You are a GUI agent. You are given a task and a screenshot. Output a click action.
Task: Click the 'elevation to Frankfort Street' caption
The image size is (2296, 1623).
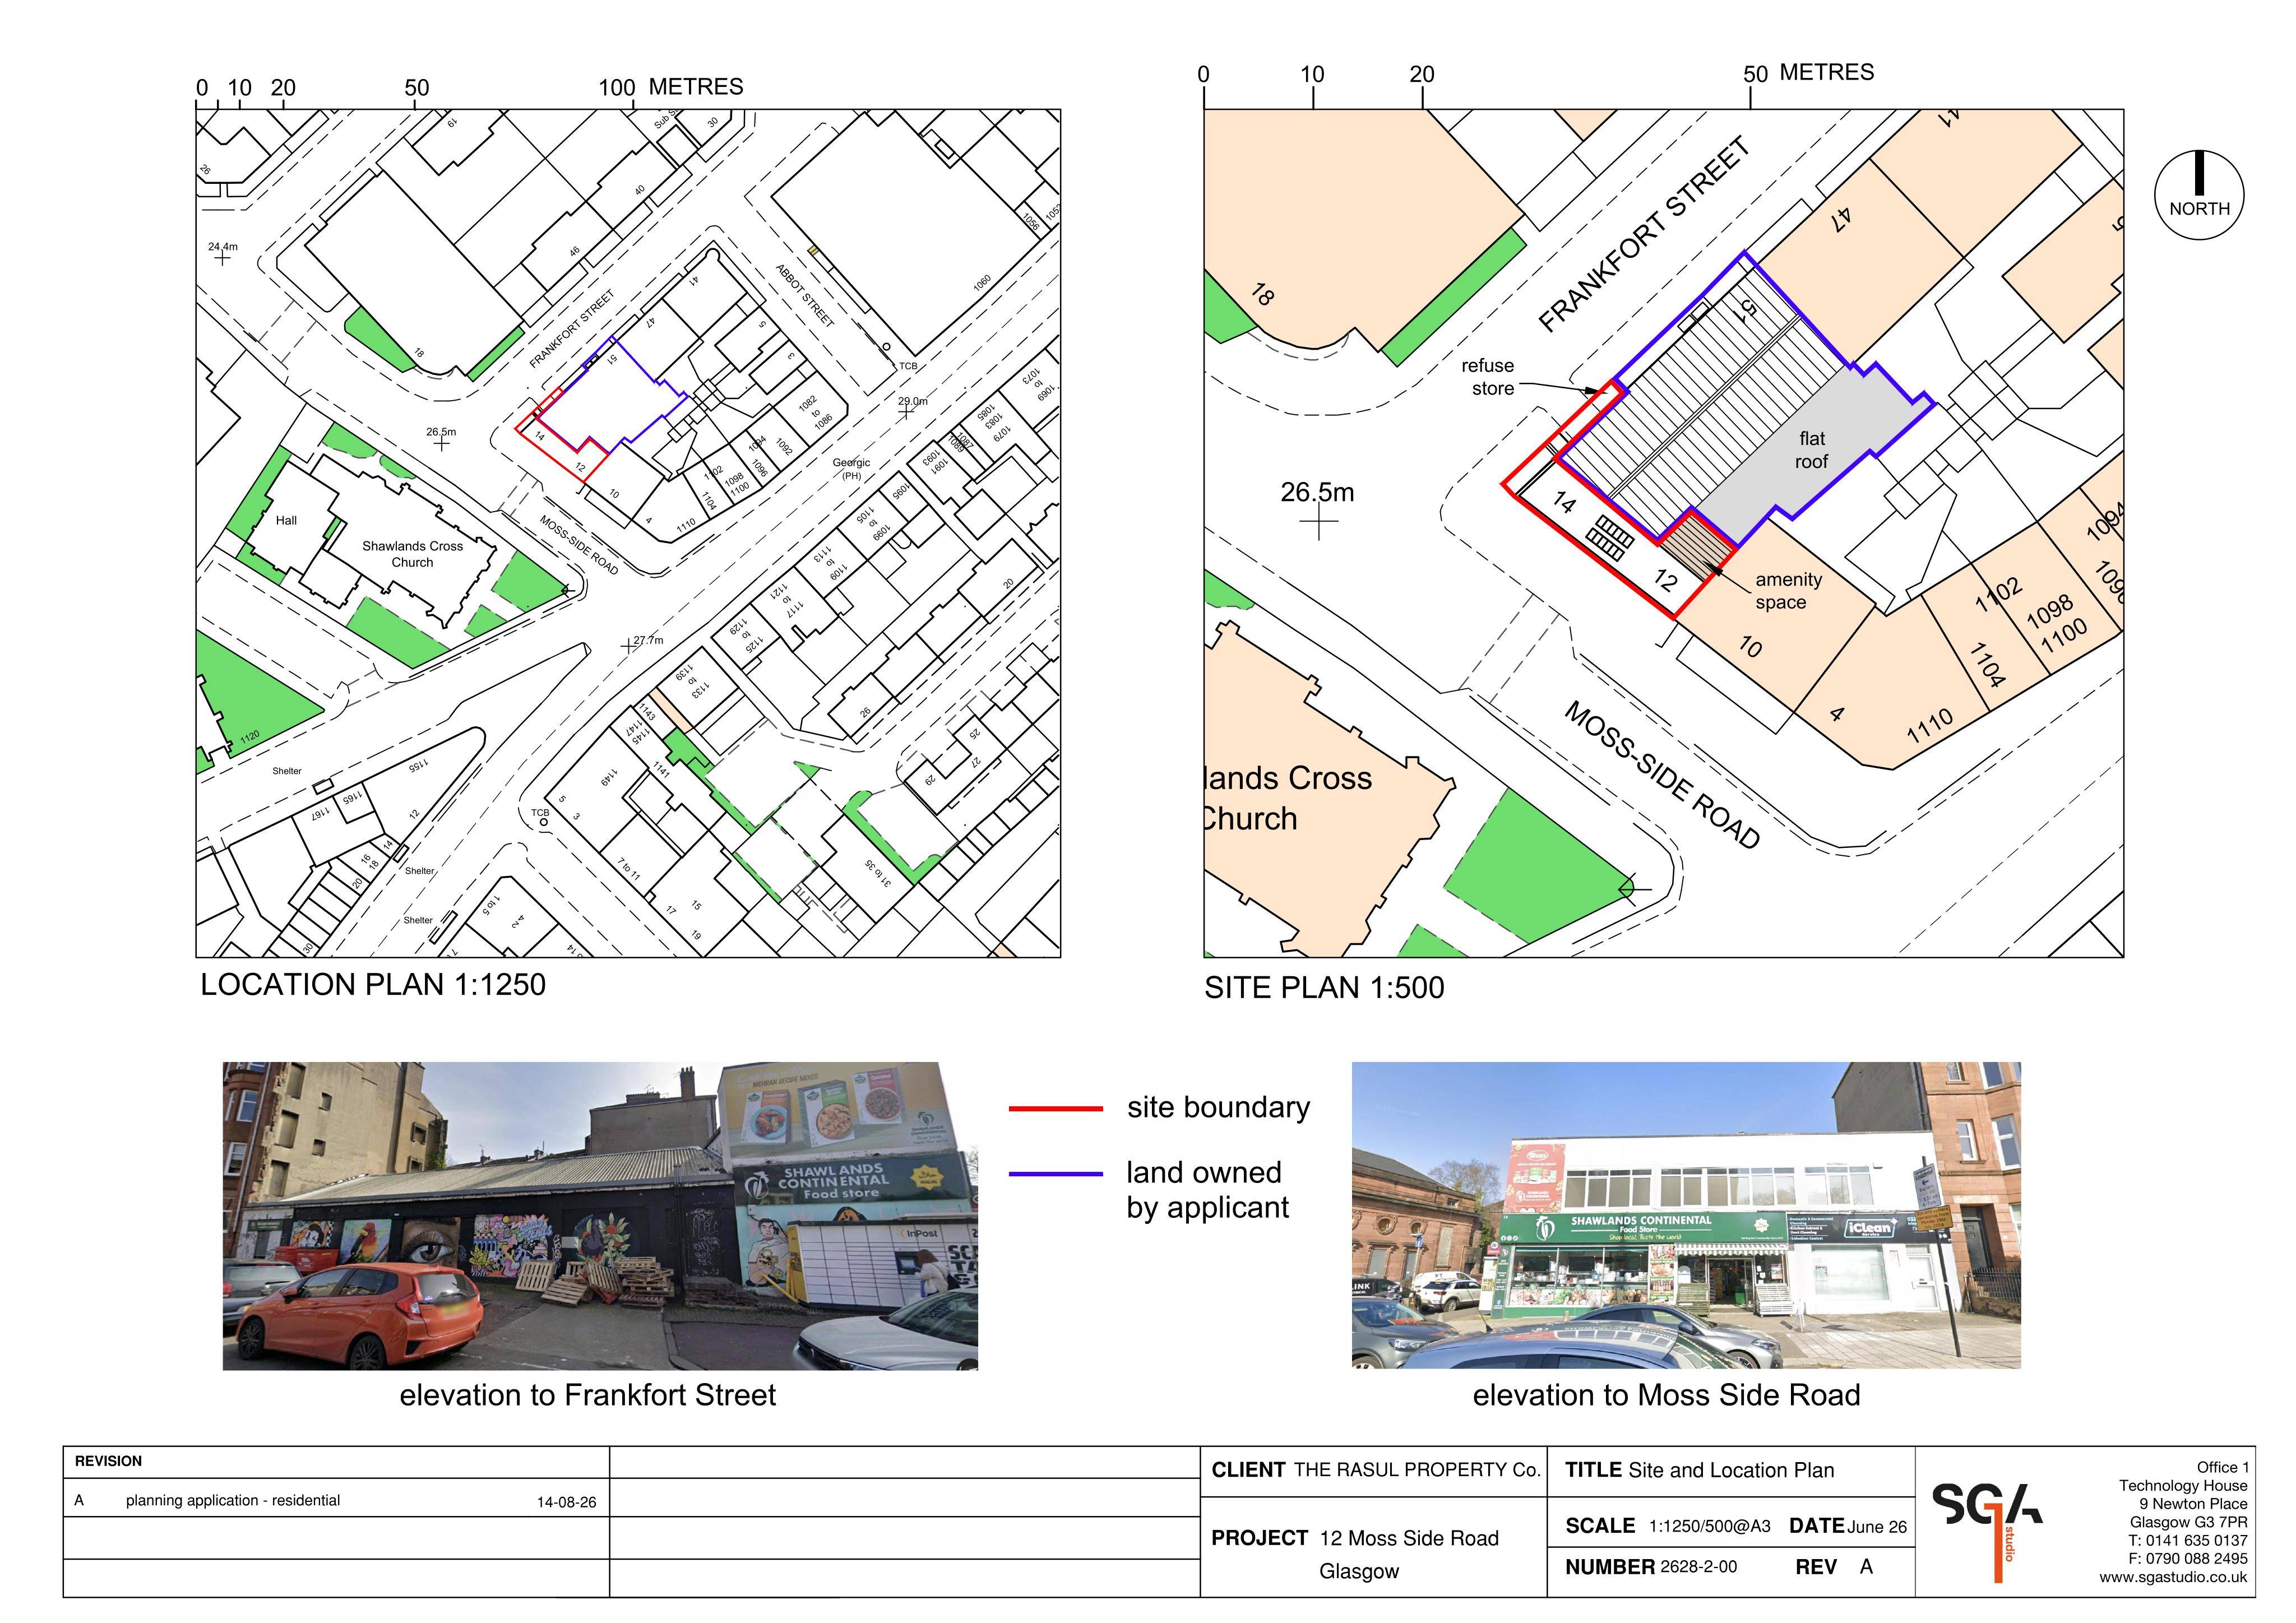coord(588,1395)
